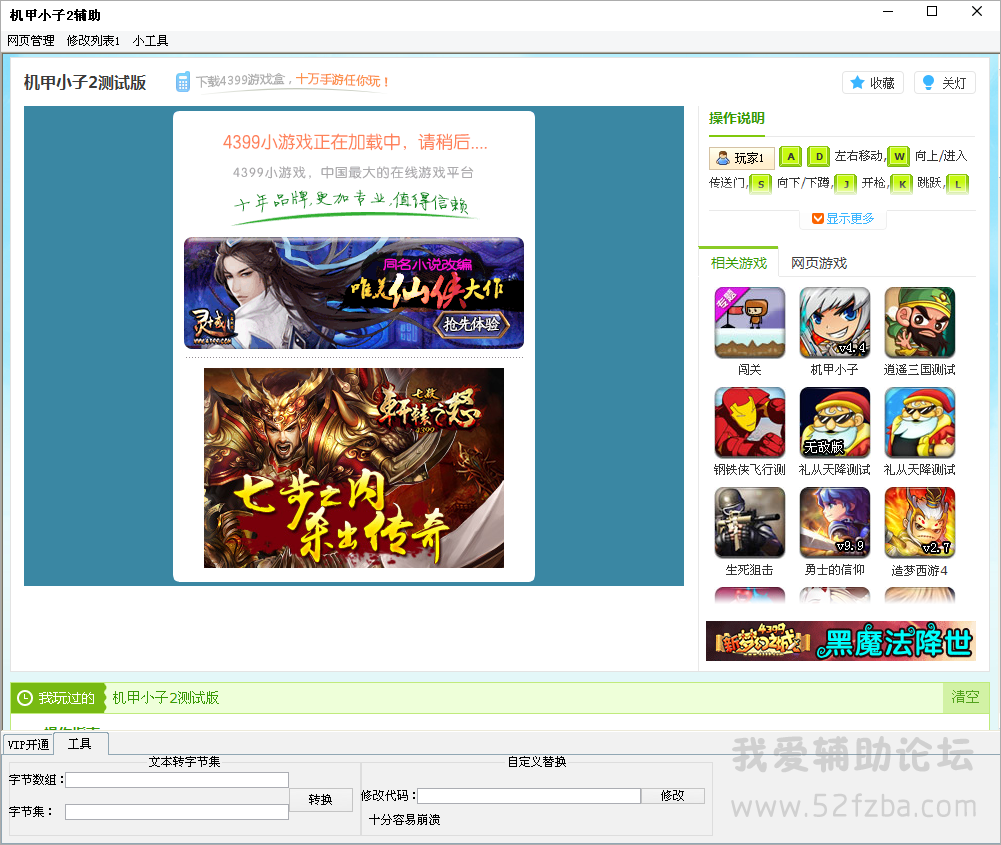Click the S key icon
This screenshot has height=845, width=1001.
[760, 184]
